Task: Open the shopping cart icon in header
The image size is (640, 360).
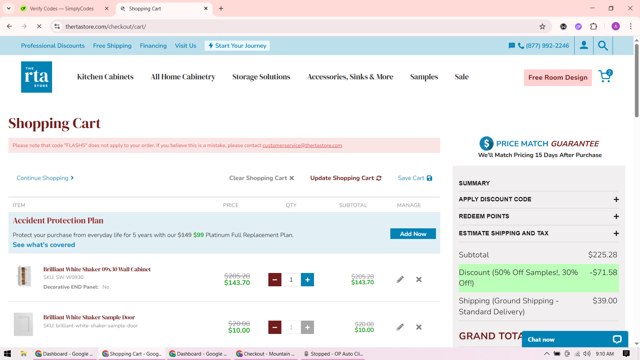Action: click(x=605, y=76)
